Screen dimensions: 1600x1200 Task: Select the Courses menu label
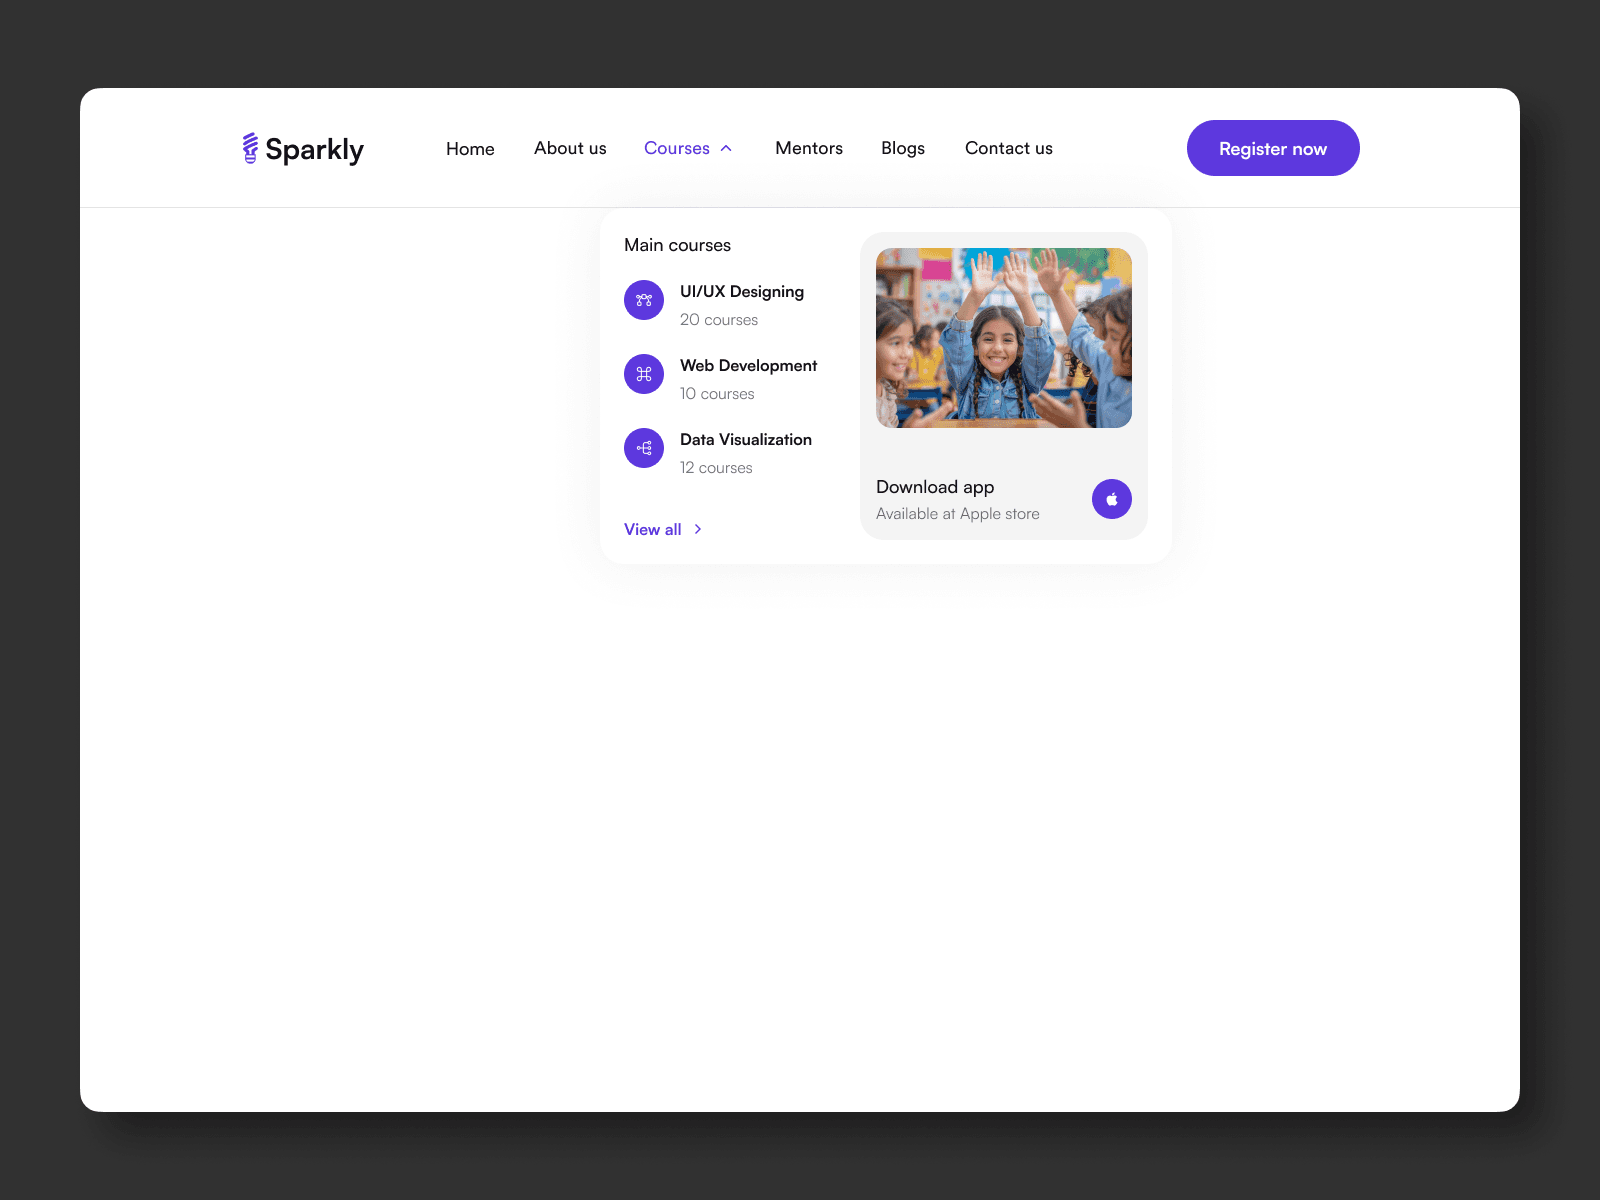click(x=677, y=148)
